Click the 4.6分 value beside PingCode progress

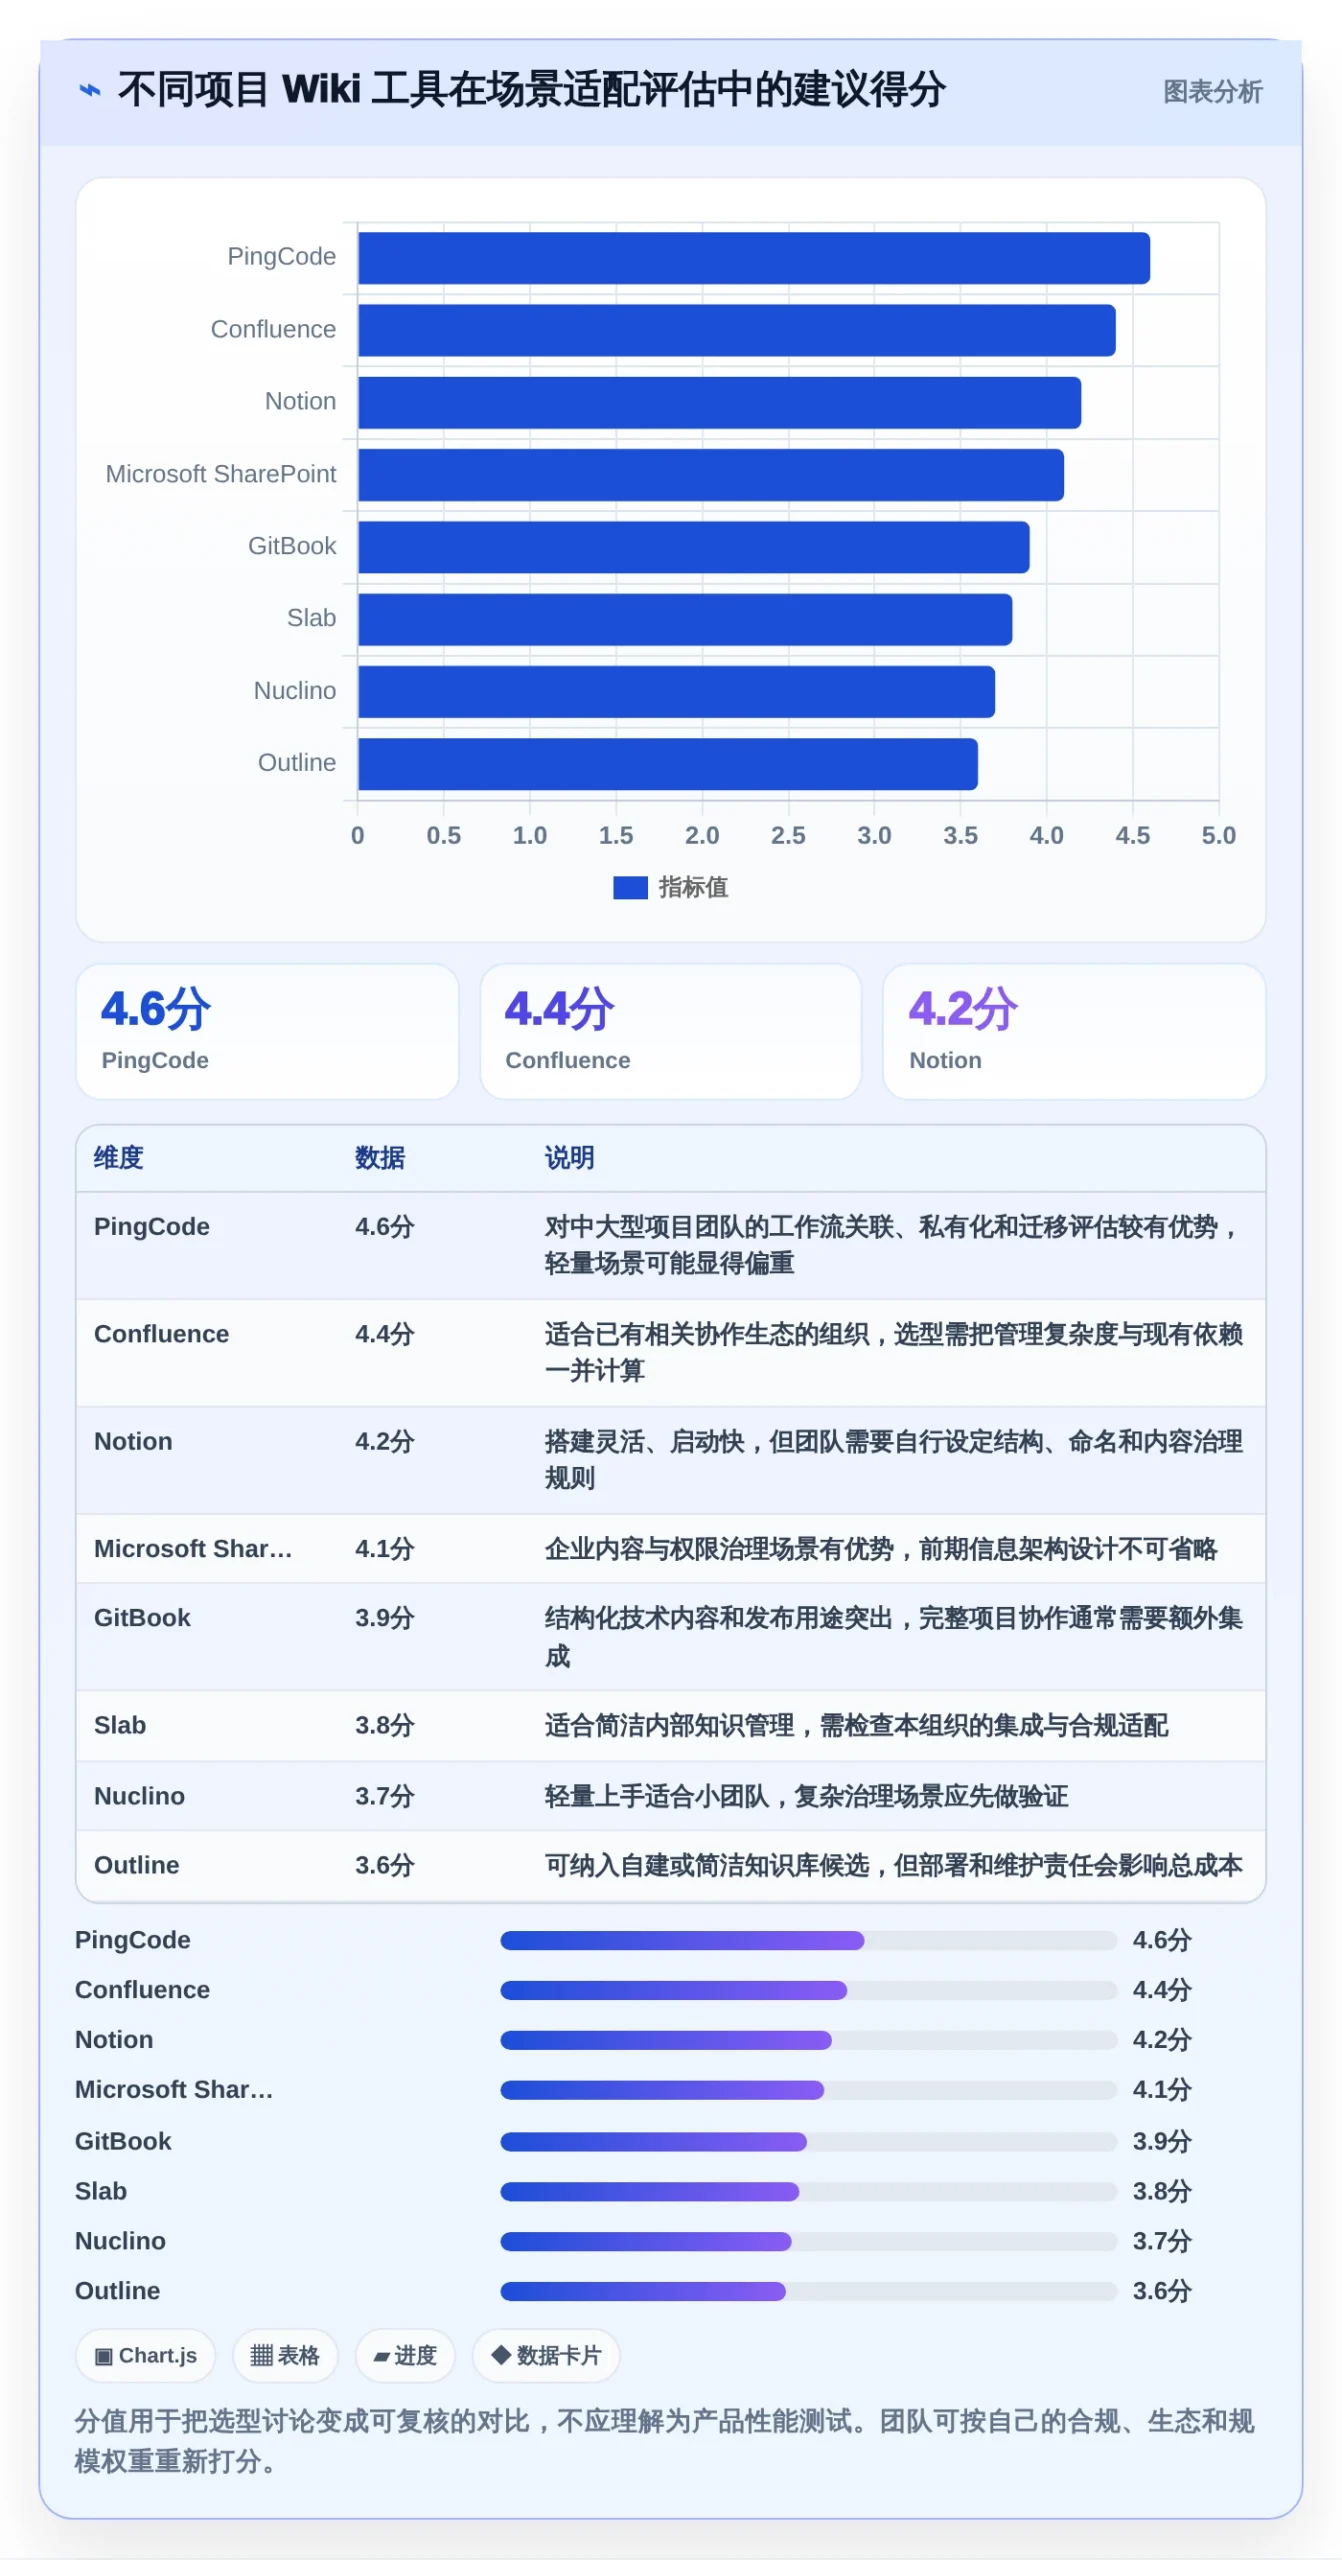pos(1162,1940)
